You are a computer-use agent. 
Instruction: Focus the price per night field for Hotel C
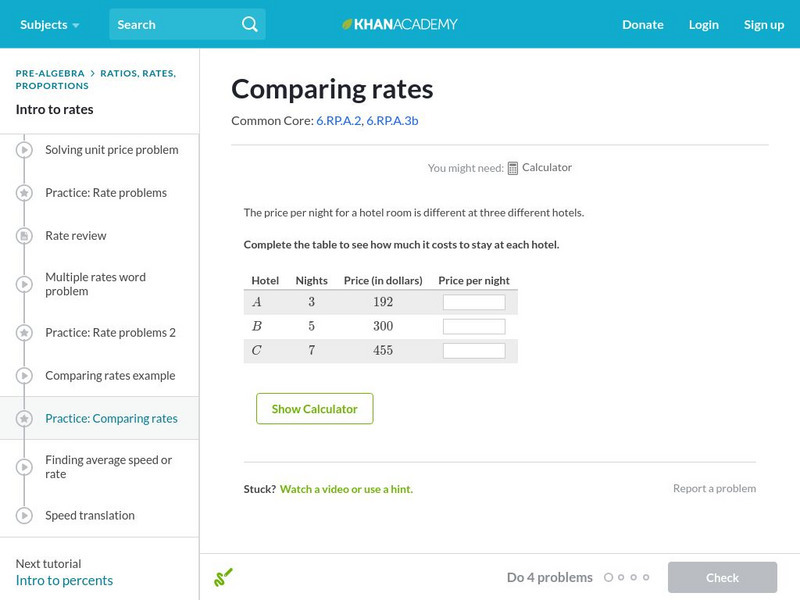tap(474, 350)
